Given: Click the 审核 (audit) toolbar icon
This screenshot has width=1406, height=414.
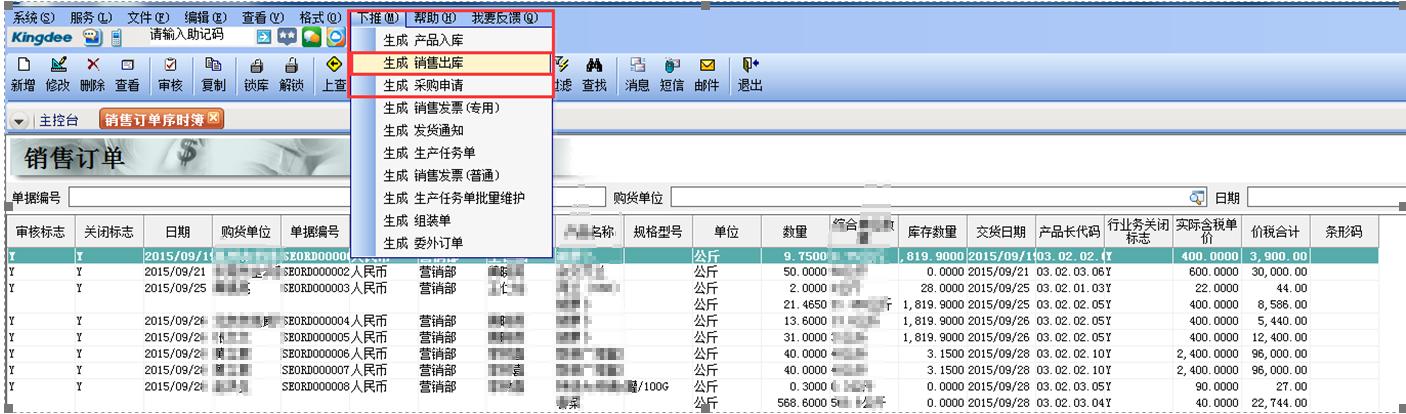Looking at the screenshot, I should coord(169,74).
